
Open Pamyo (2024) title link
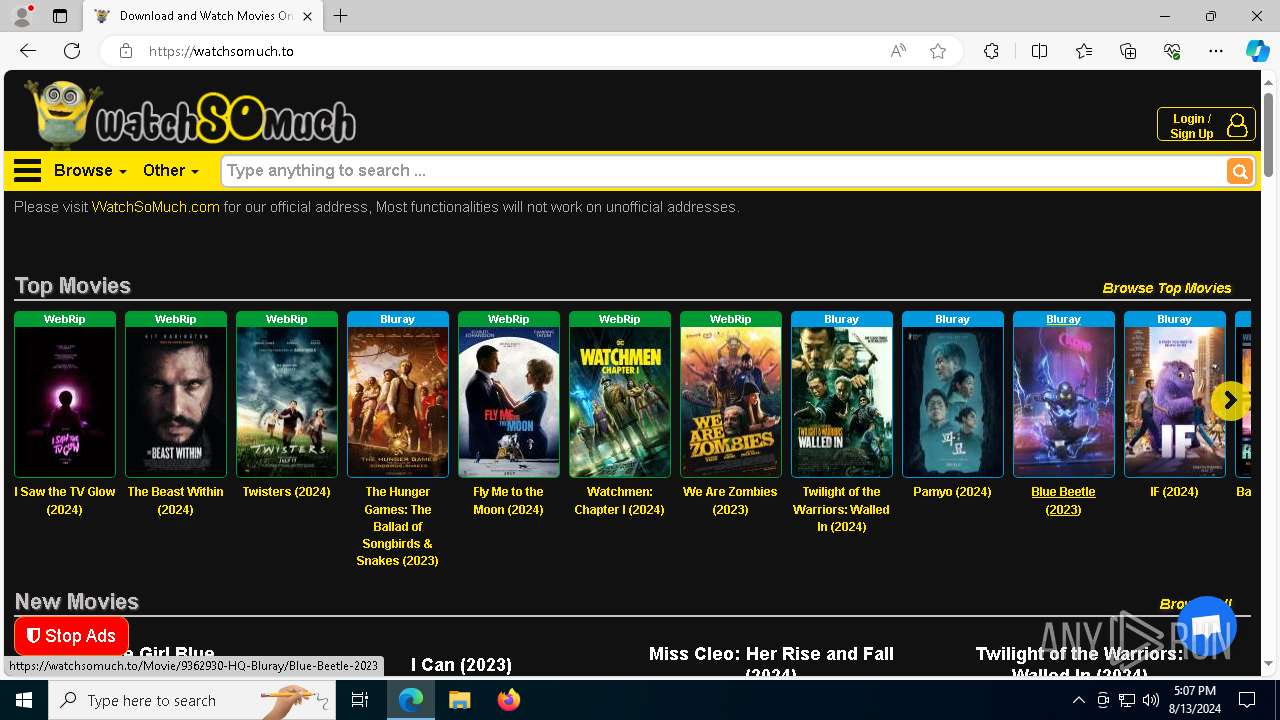(x=952, y=491)
